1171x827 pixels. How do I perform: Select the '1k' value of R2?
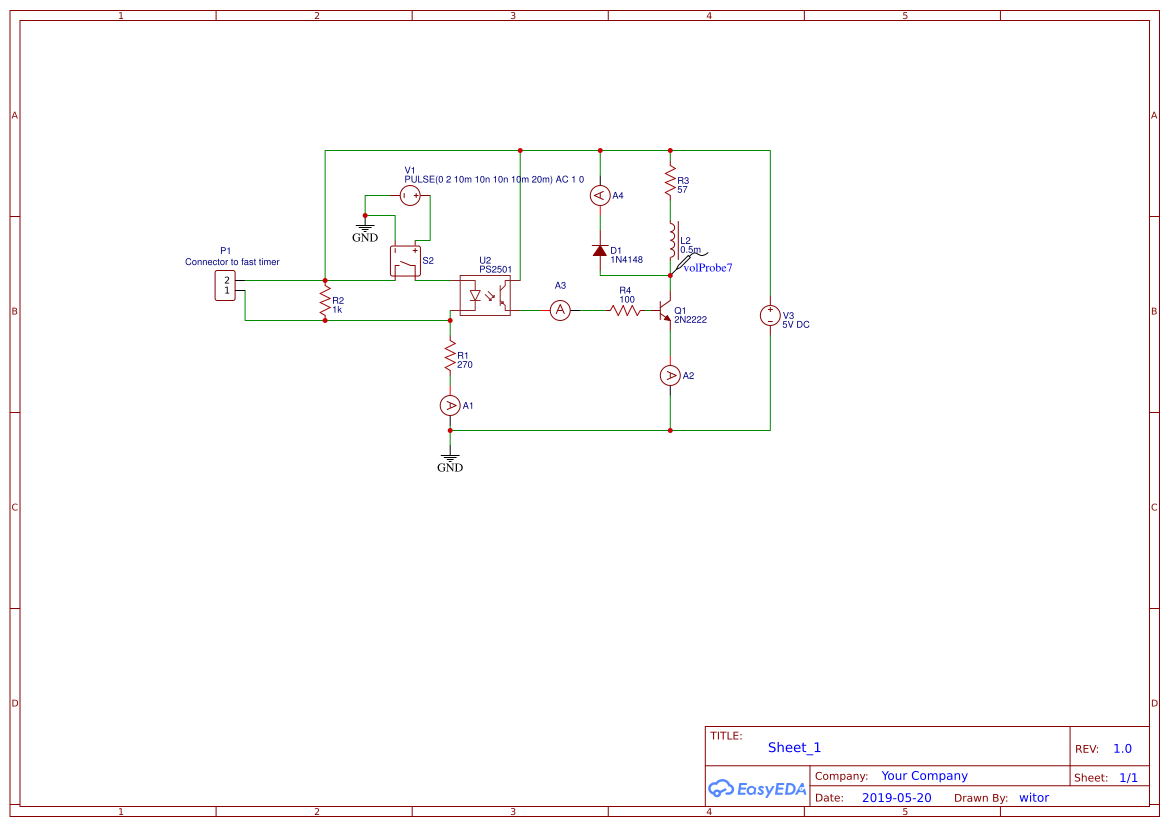[x=338, y=310]
